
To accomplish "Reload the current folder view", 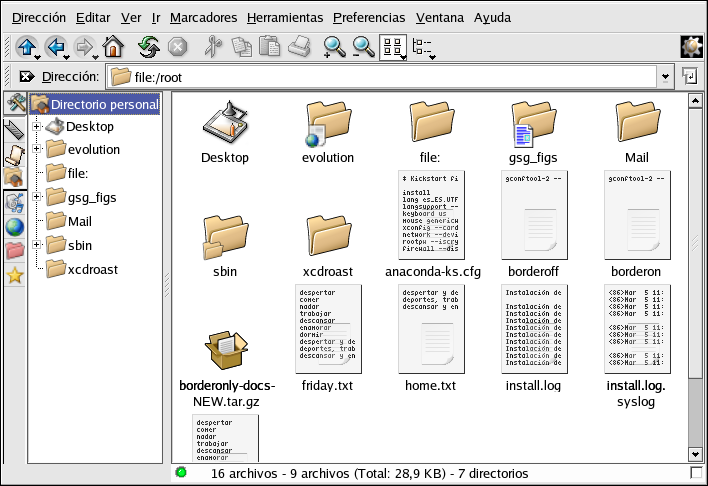I will click(148, 46).
